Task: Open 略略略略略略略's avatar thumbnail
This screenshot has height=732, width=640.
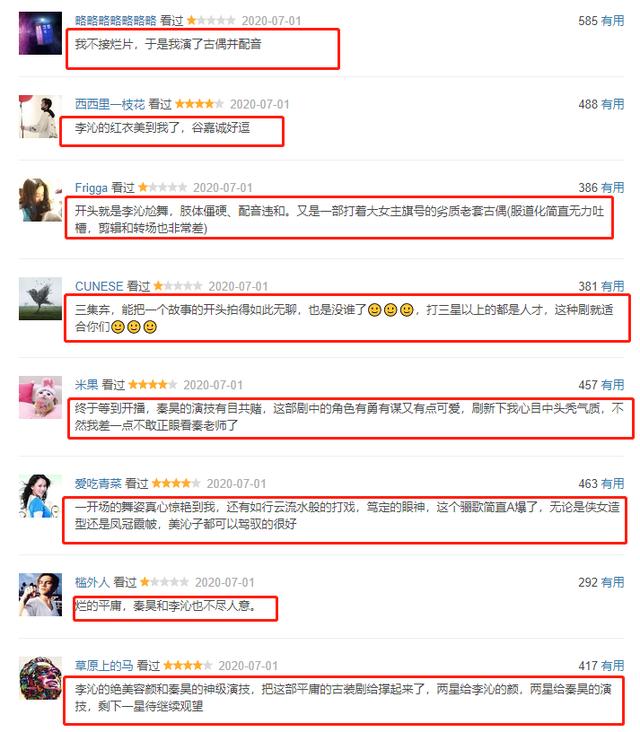Action: point(40,33)
